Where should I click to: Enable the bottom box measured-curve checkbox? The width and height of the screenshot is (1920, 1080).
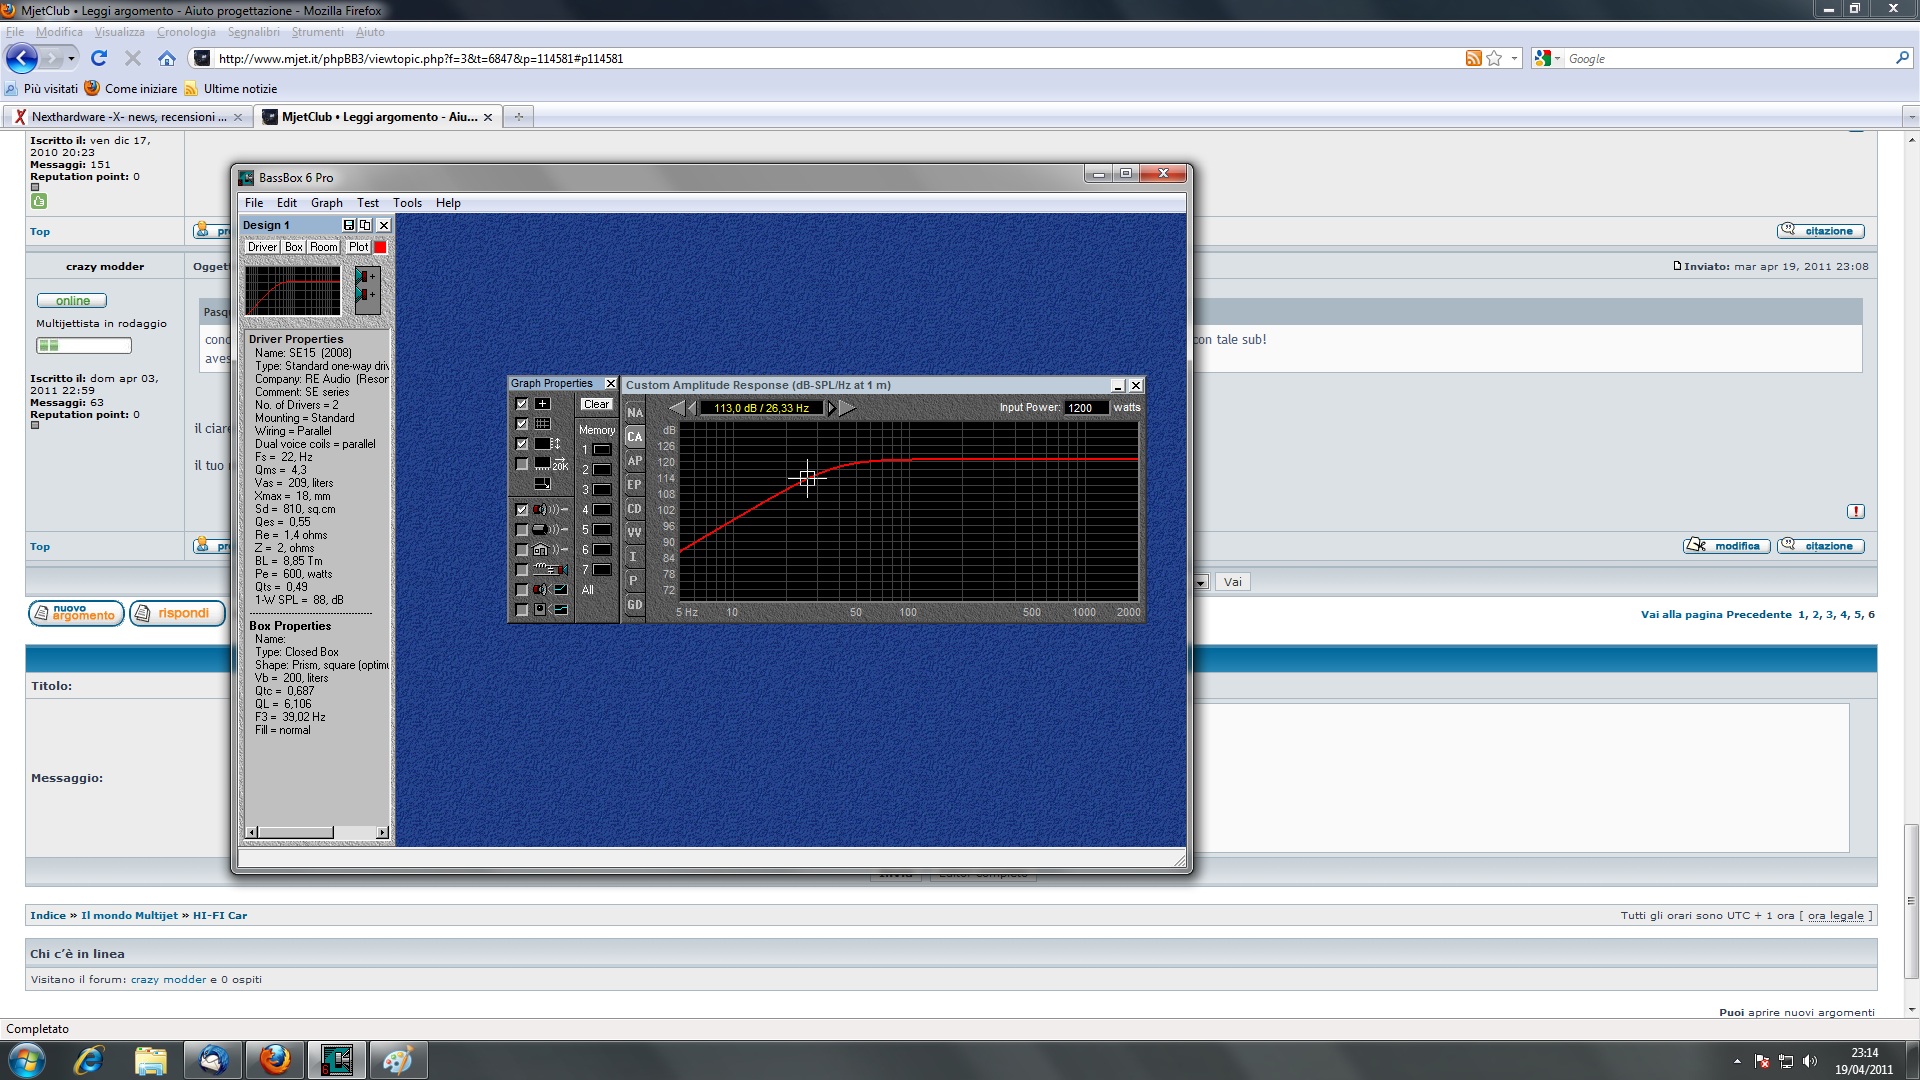[x=521, y=610]
